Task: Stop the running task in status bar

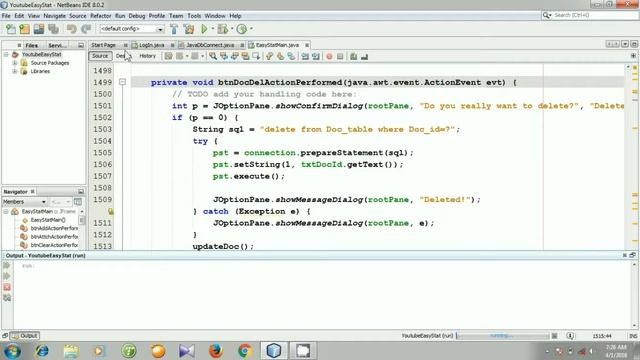Action: [554, 336]
